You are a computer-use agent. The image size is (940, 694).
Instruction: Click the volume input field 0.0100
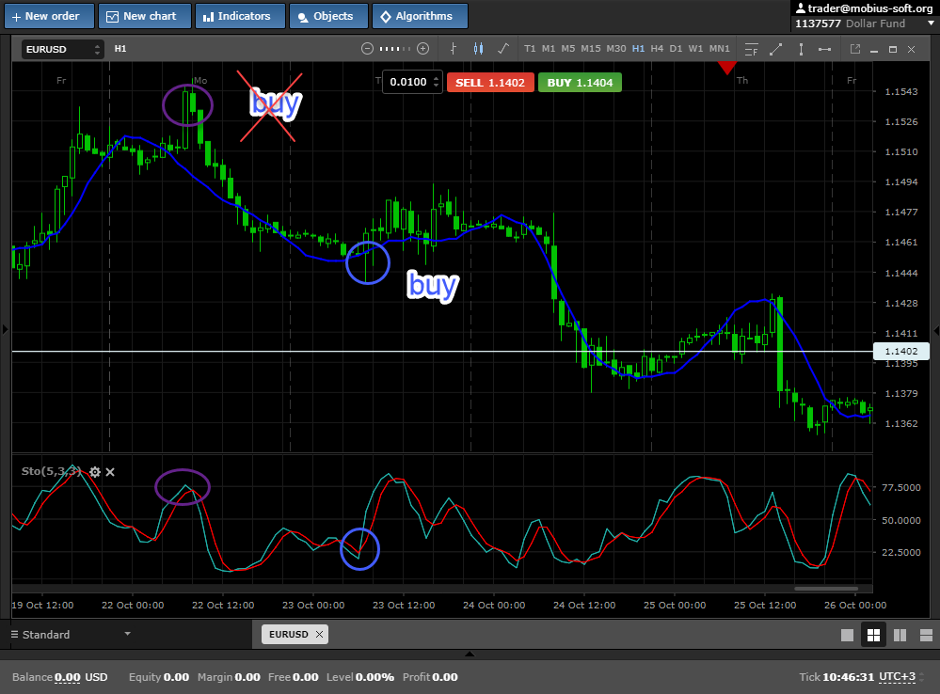pyautogui.click(x=408, y=82)
